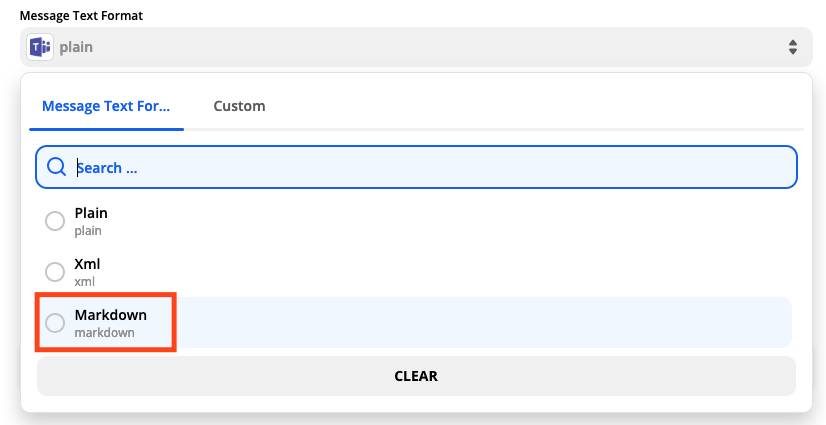Choose the bold Markdown option label
The width and height of the screenshot is (826, 425).
click(x=111, y=315)
